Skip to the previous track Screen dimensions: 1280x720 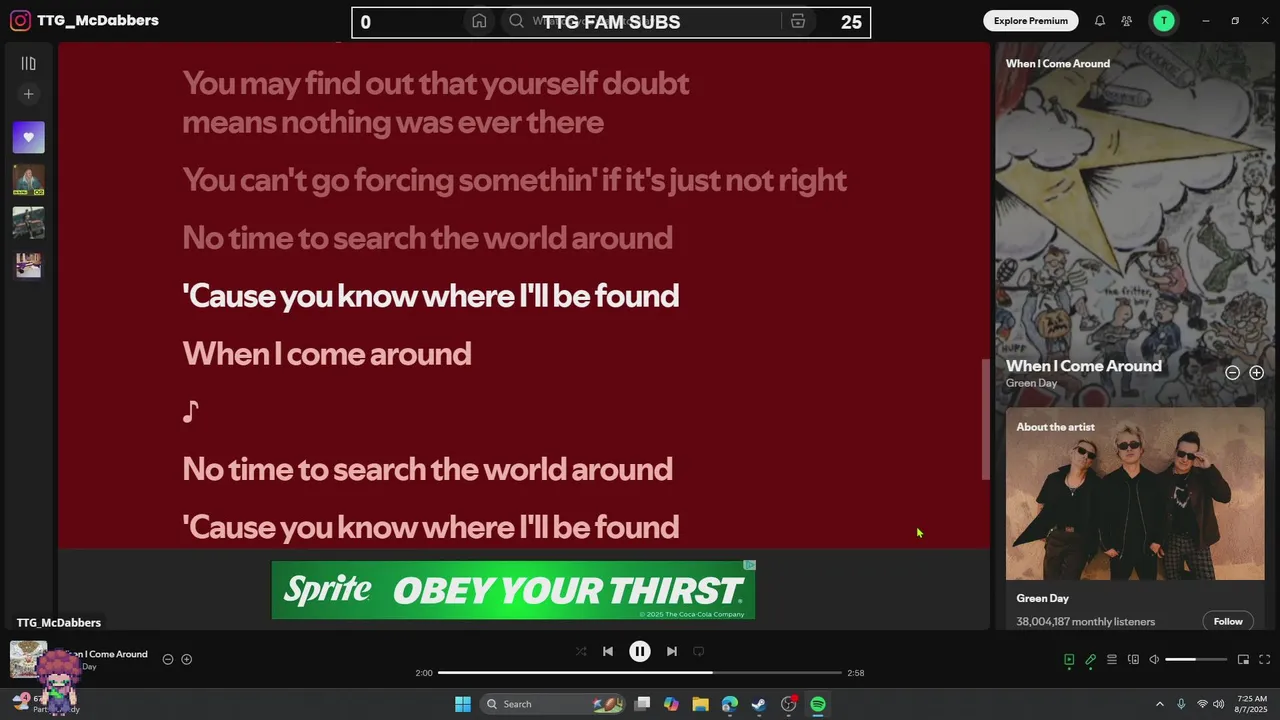[x=608, y=651]
